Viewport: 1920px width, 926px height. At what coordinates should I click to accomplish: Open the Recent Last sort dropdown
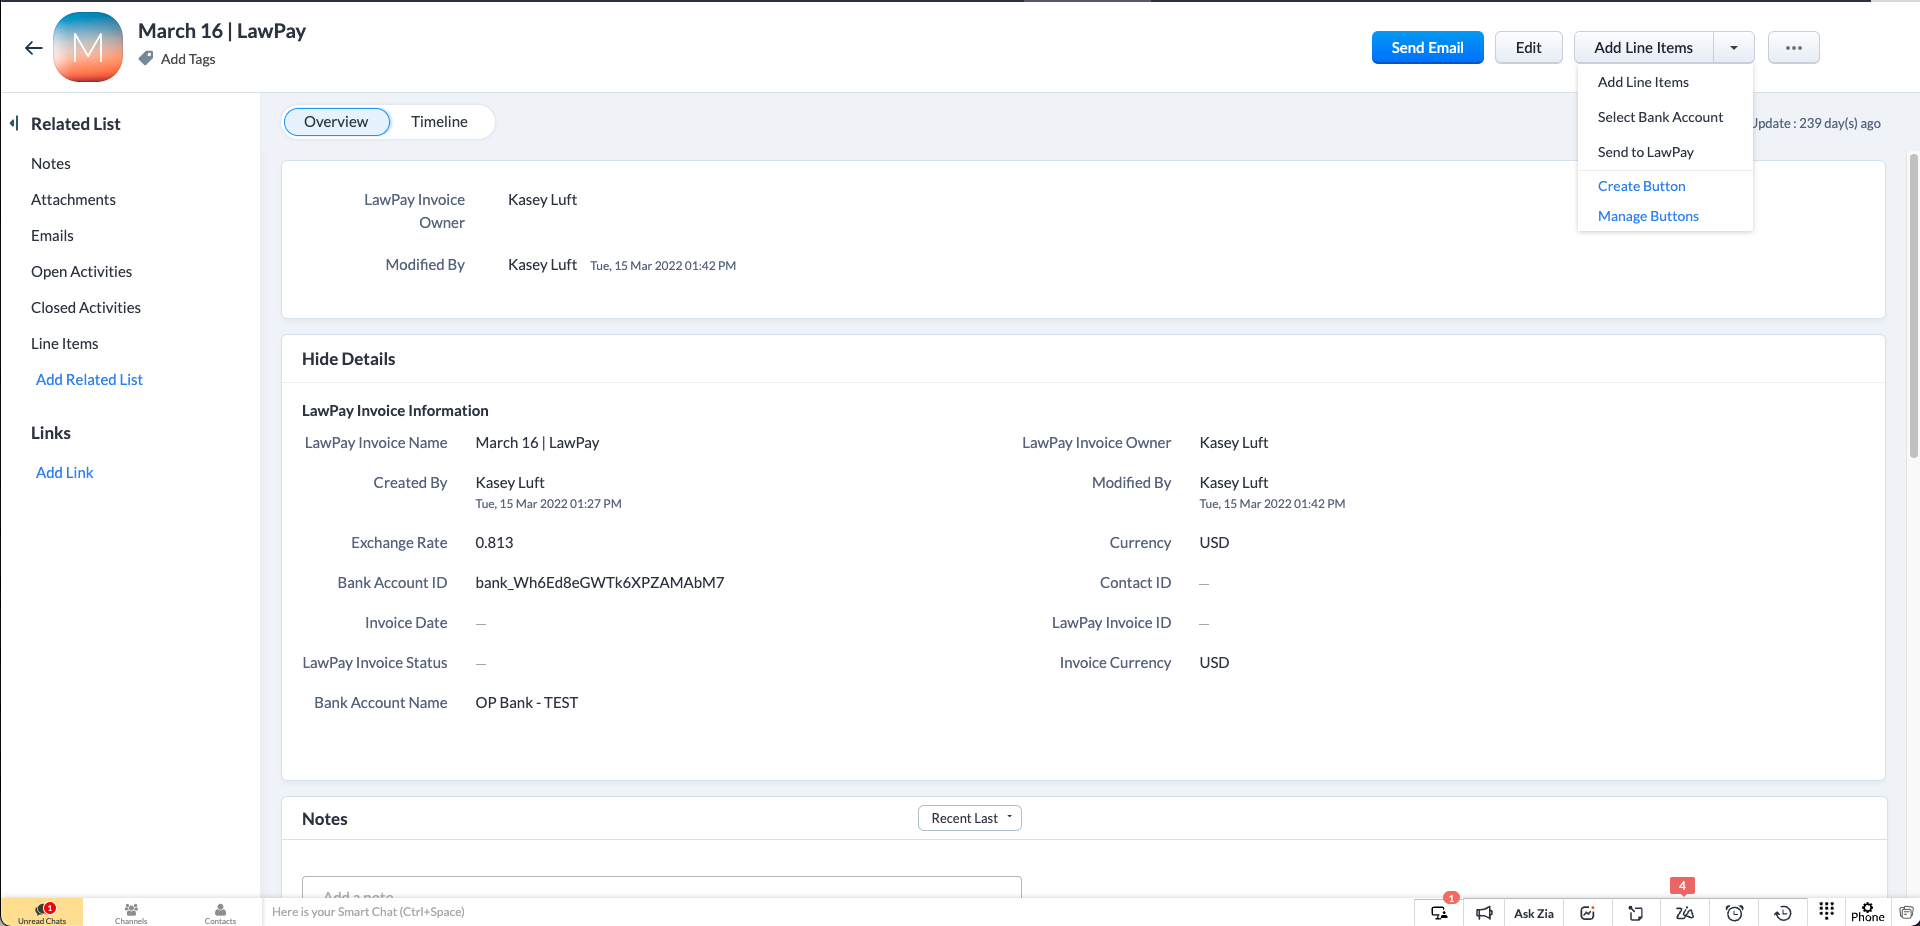tap(969, 818)
